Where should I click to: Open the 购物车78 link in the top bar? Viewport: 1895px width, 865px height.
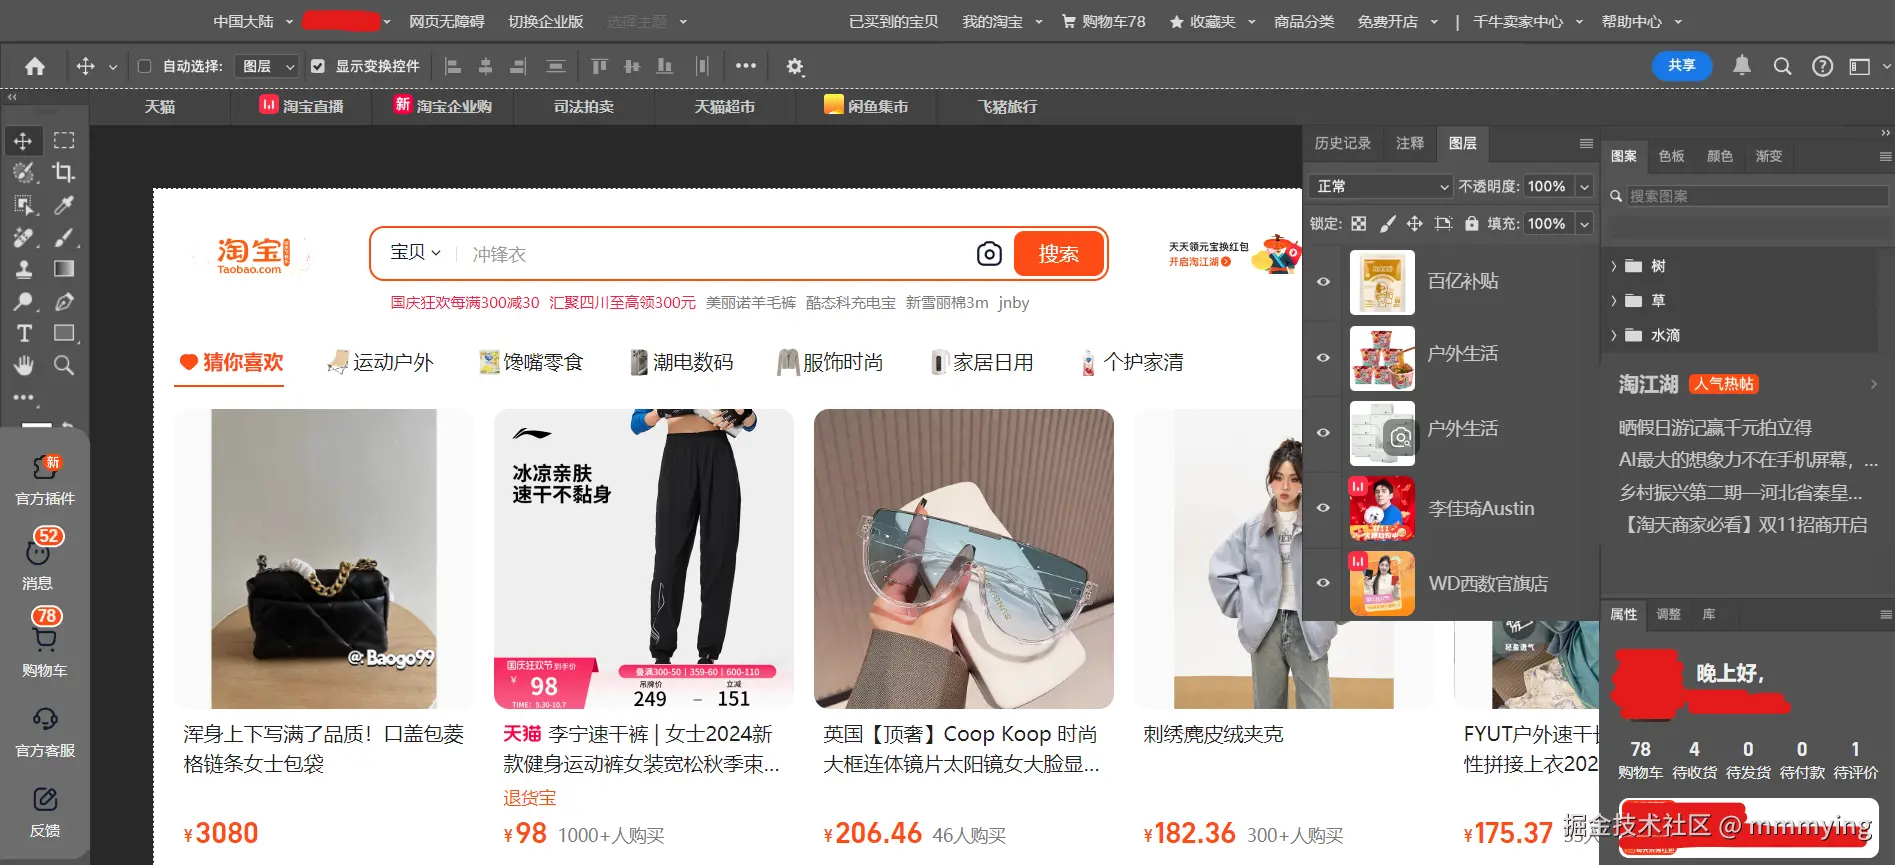1103,21
